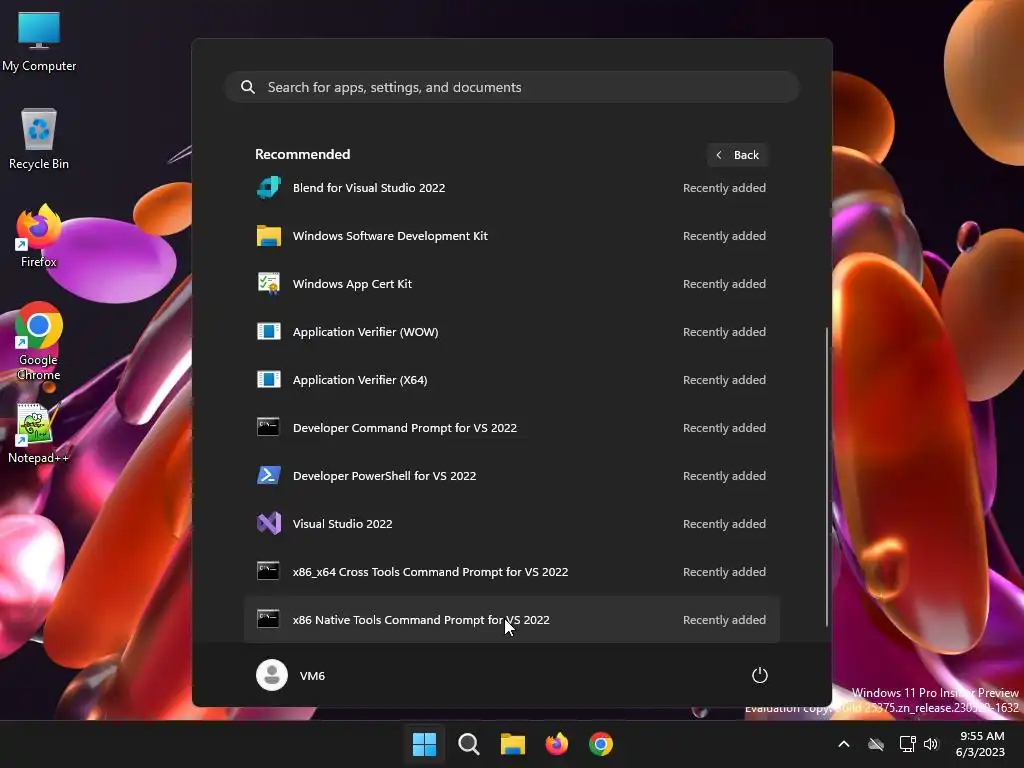Click the search apps, settings, and documents field
This screenshot has height=768, width=1024.
pyautogui.click(x=512, y=87)
